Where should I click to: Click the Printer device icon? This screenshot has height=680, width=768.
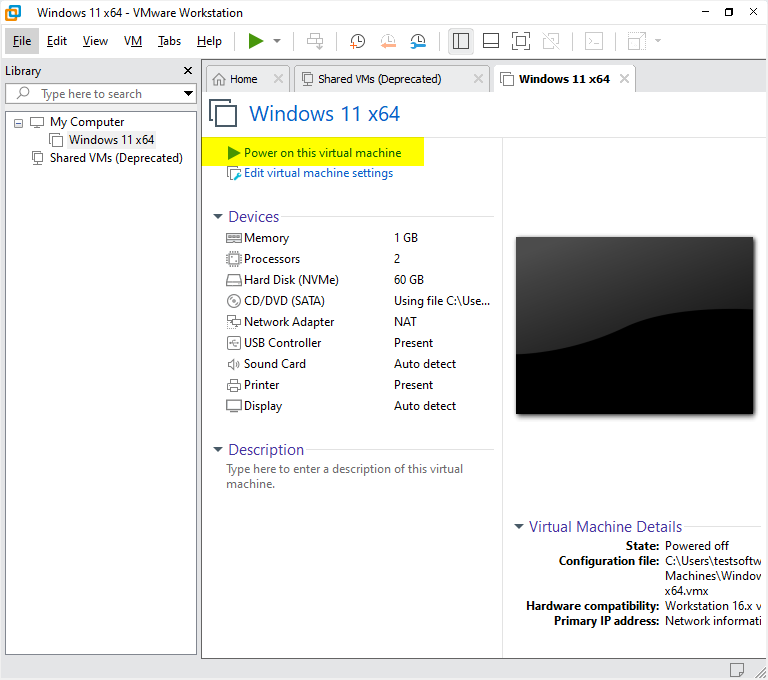pos(234,386)
